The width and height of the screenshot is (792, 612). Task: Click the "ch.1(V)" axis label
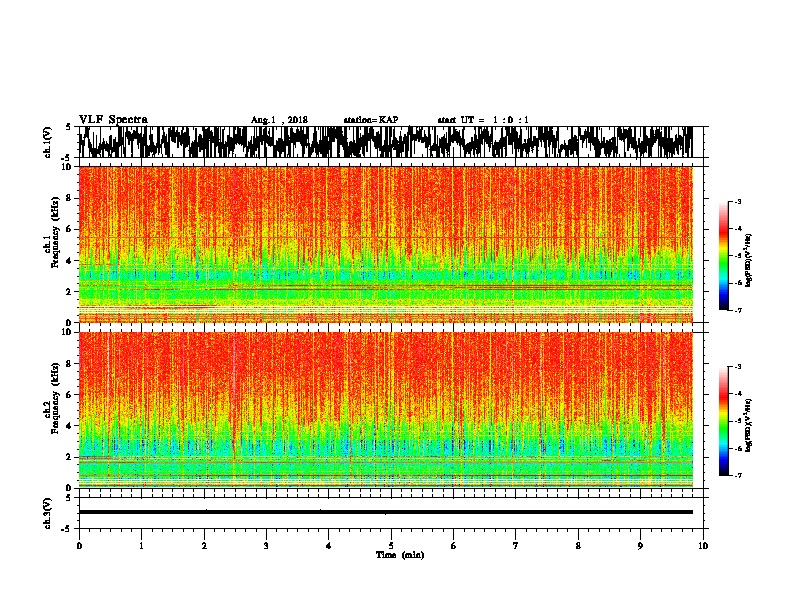click(x=47, y=143)
